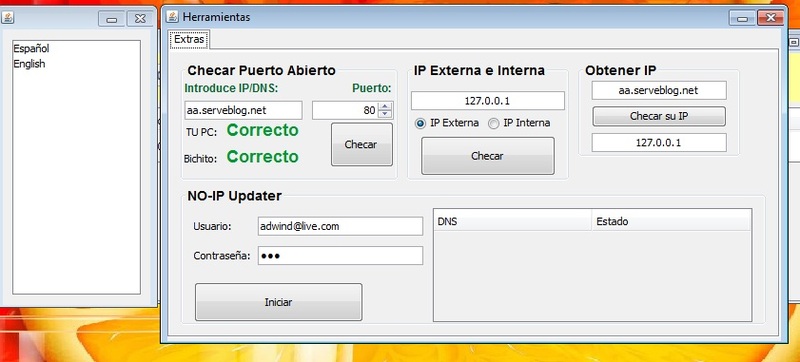Sort by the DNS column header
800x362 pixels.
(512, 222)
